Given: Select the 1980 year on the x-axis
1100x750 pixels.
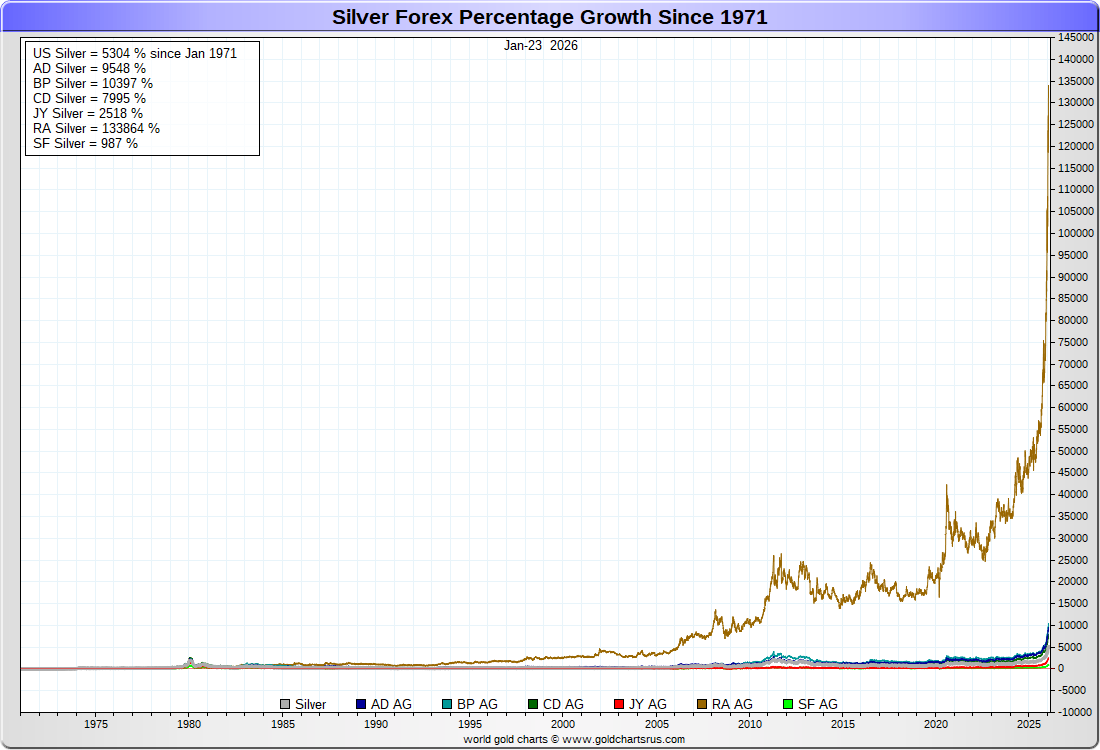Looking at the screenshot, I should (x=189, y=724).
